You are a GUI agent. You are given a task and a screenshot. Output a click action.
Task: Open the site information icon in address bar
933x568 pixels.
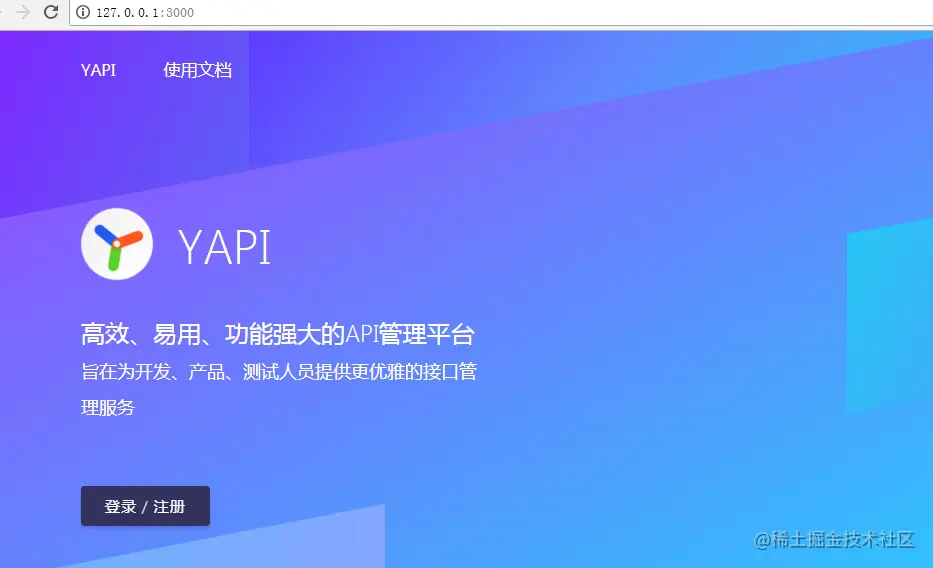point(83,12)
